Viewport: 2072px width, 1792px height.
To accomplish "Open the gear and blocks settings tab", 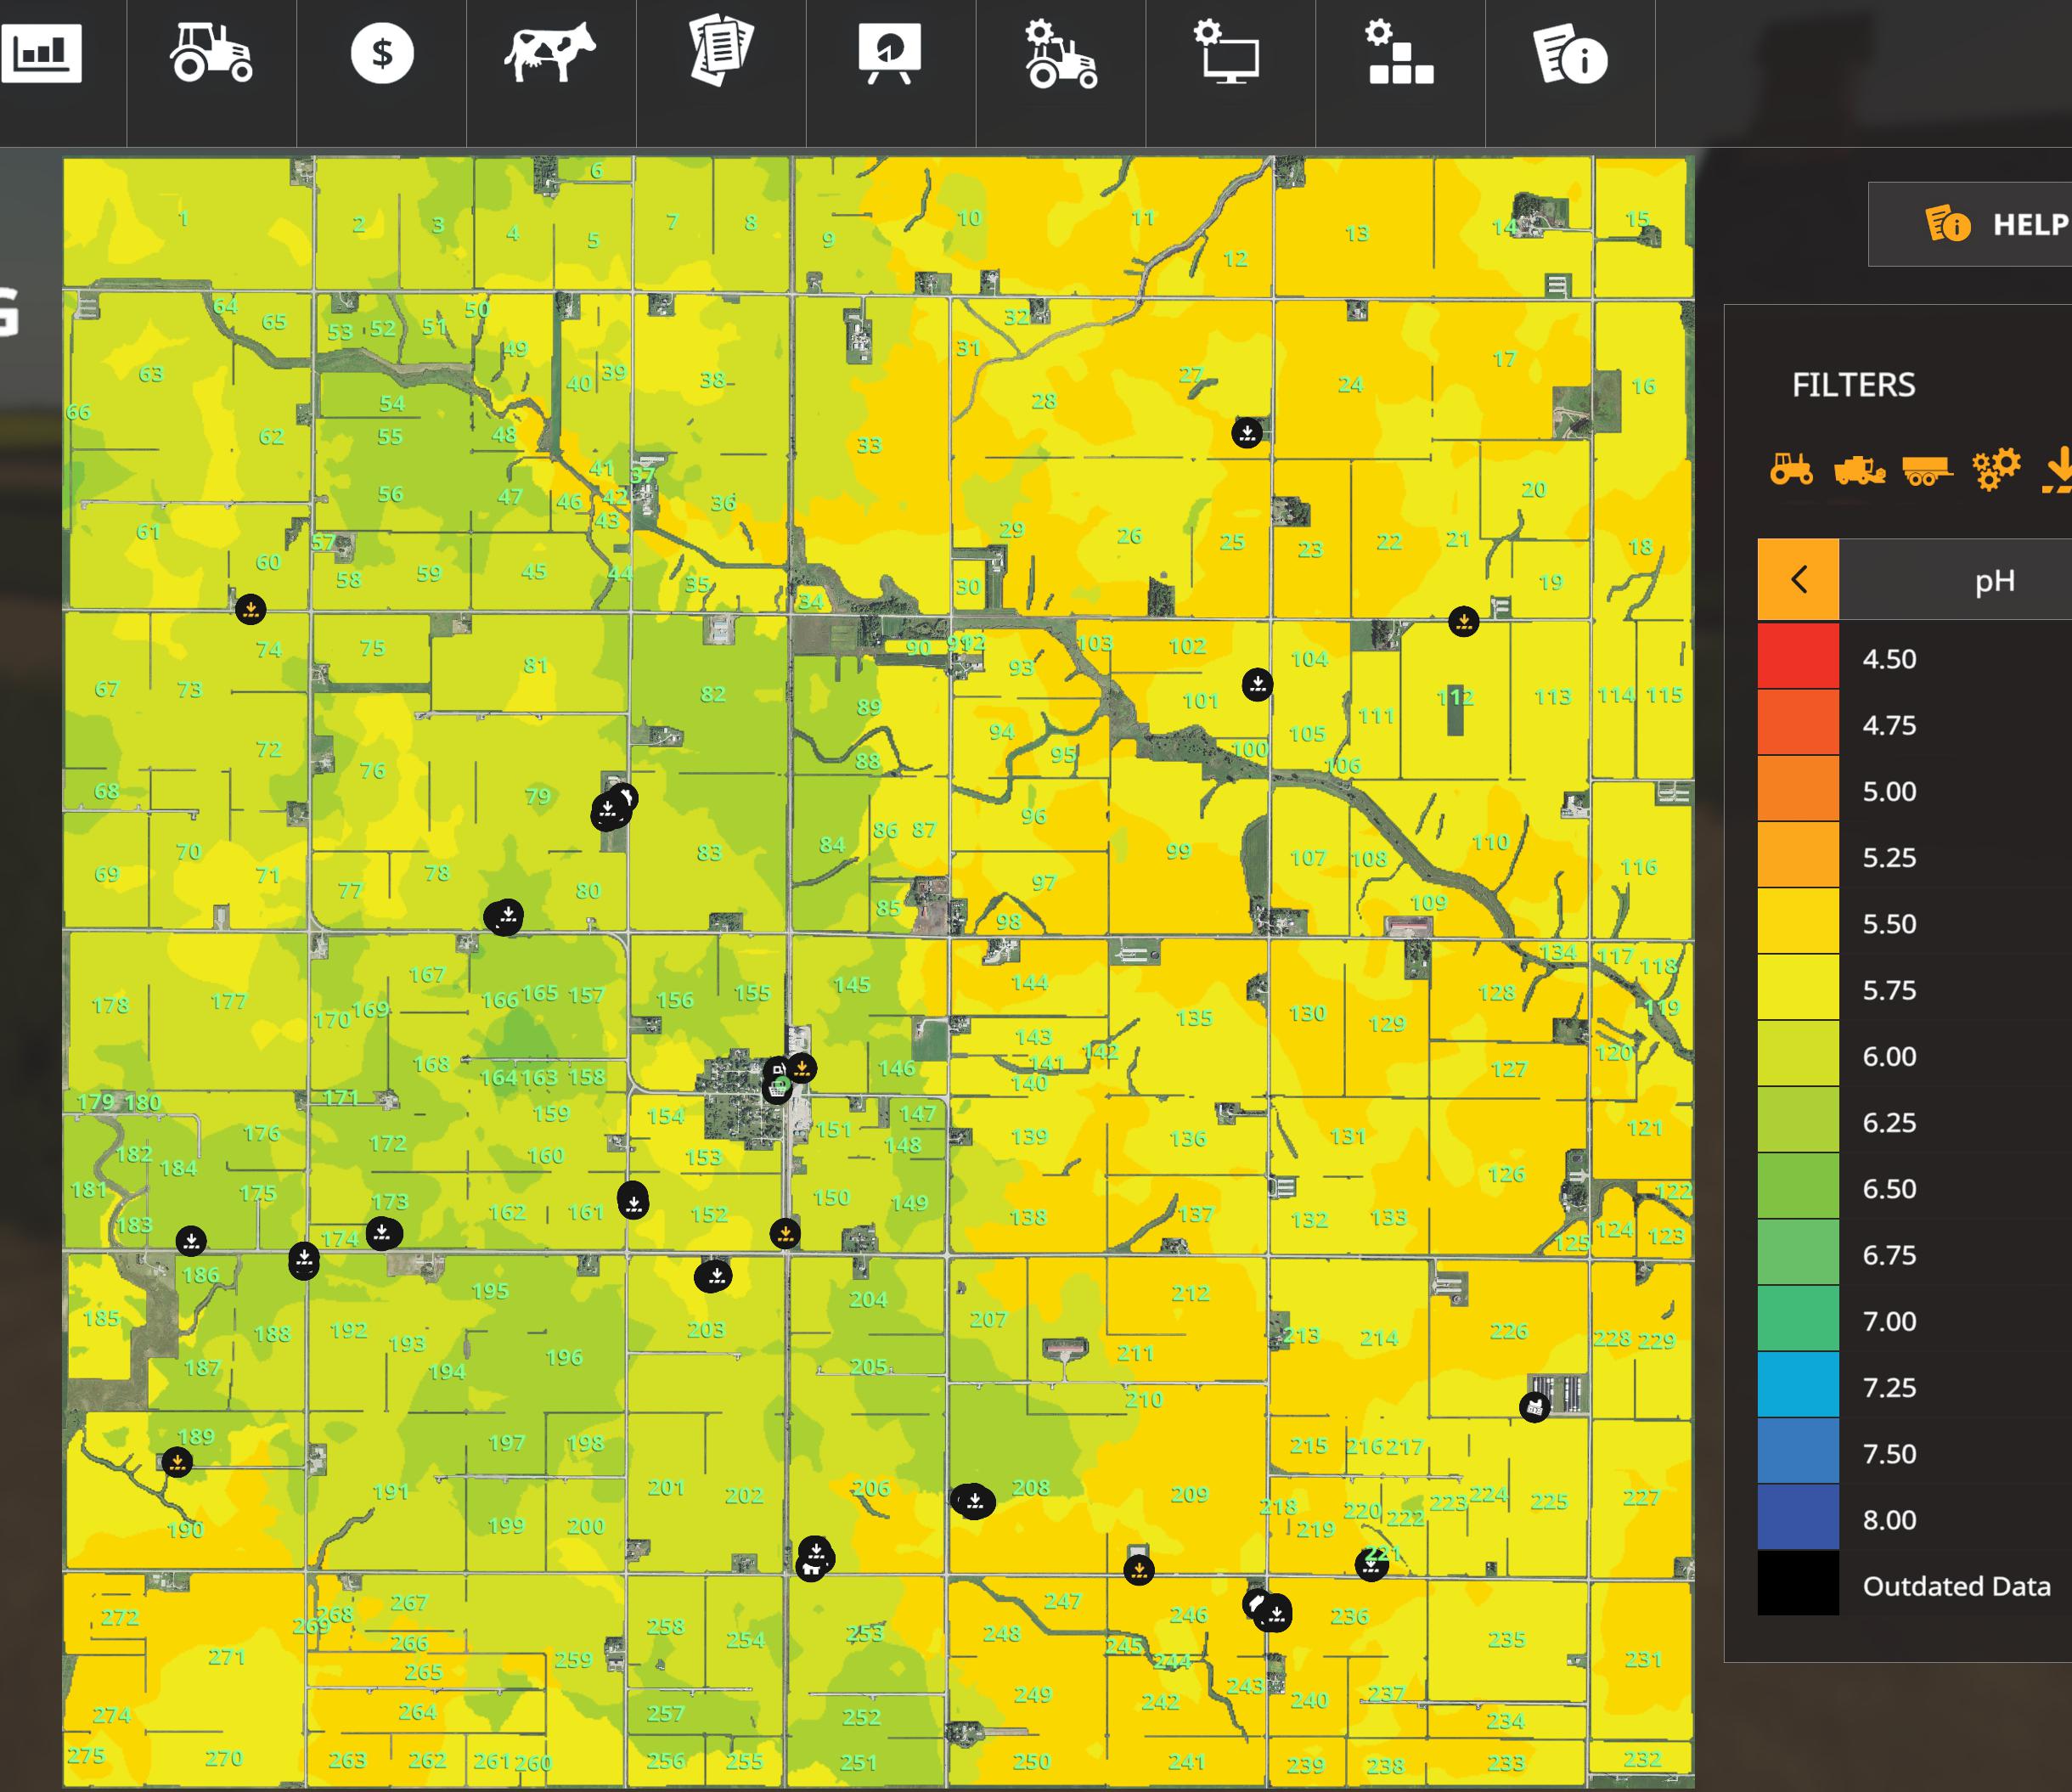I will (x=1400, y=52).
